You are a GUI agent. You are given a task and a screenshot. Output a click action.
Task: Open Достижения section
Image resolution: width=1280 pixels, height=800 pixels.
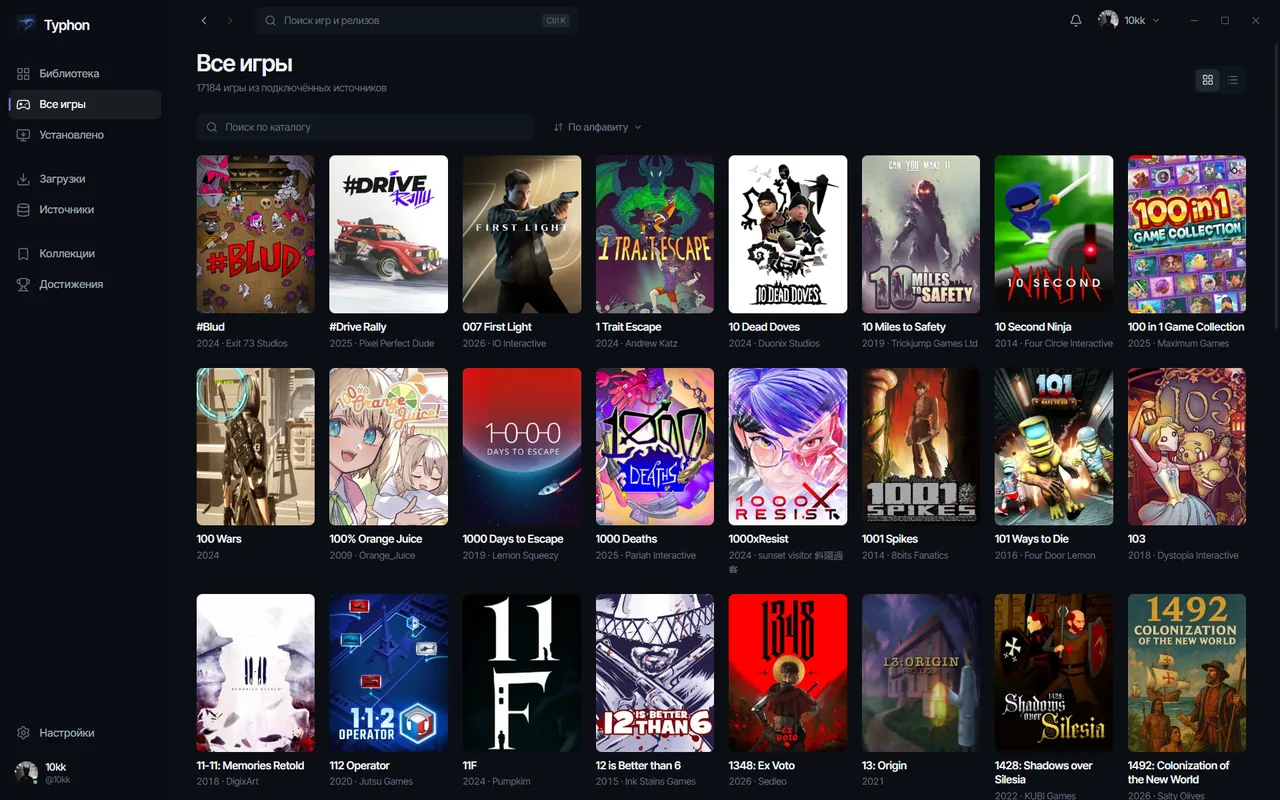(x=85, y=284)
